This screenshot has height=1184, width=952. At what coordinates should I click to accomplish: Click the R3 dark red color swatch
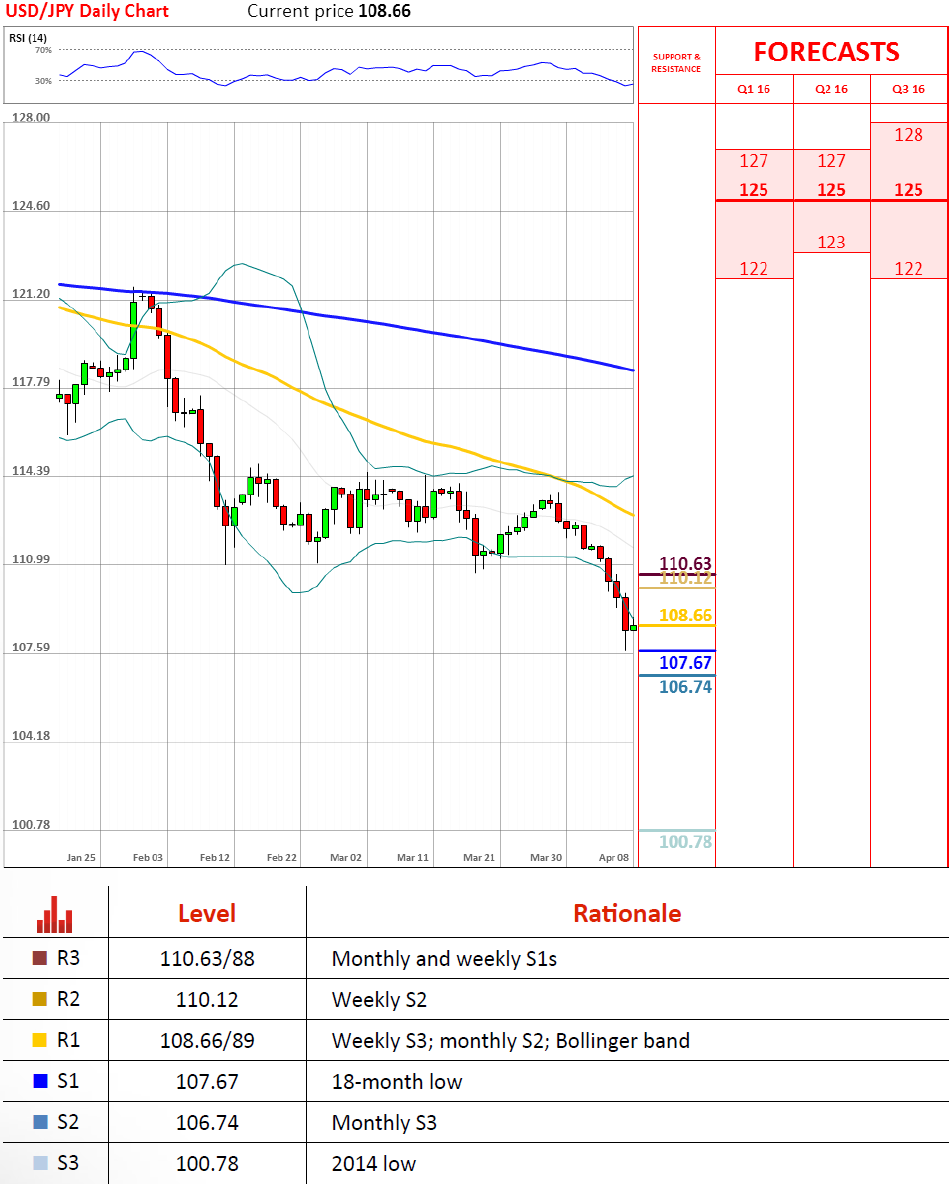40,958
